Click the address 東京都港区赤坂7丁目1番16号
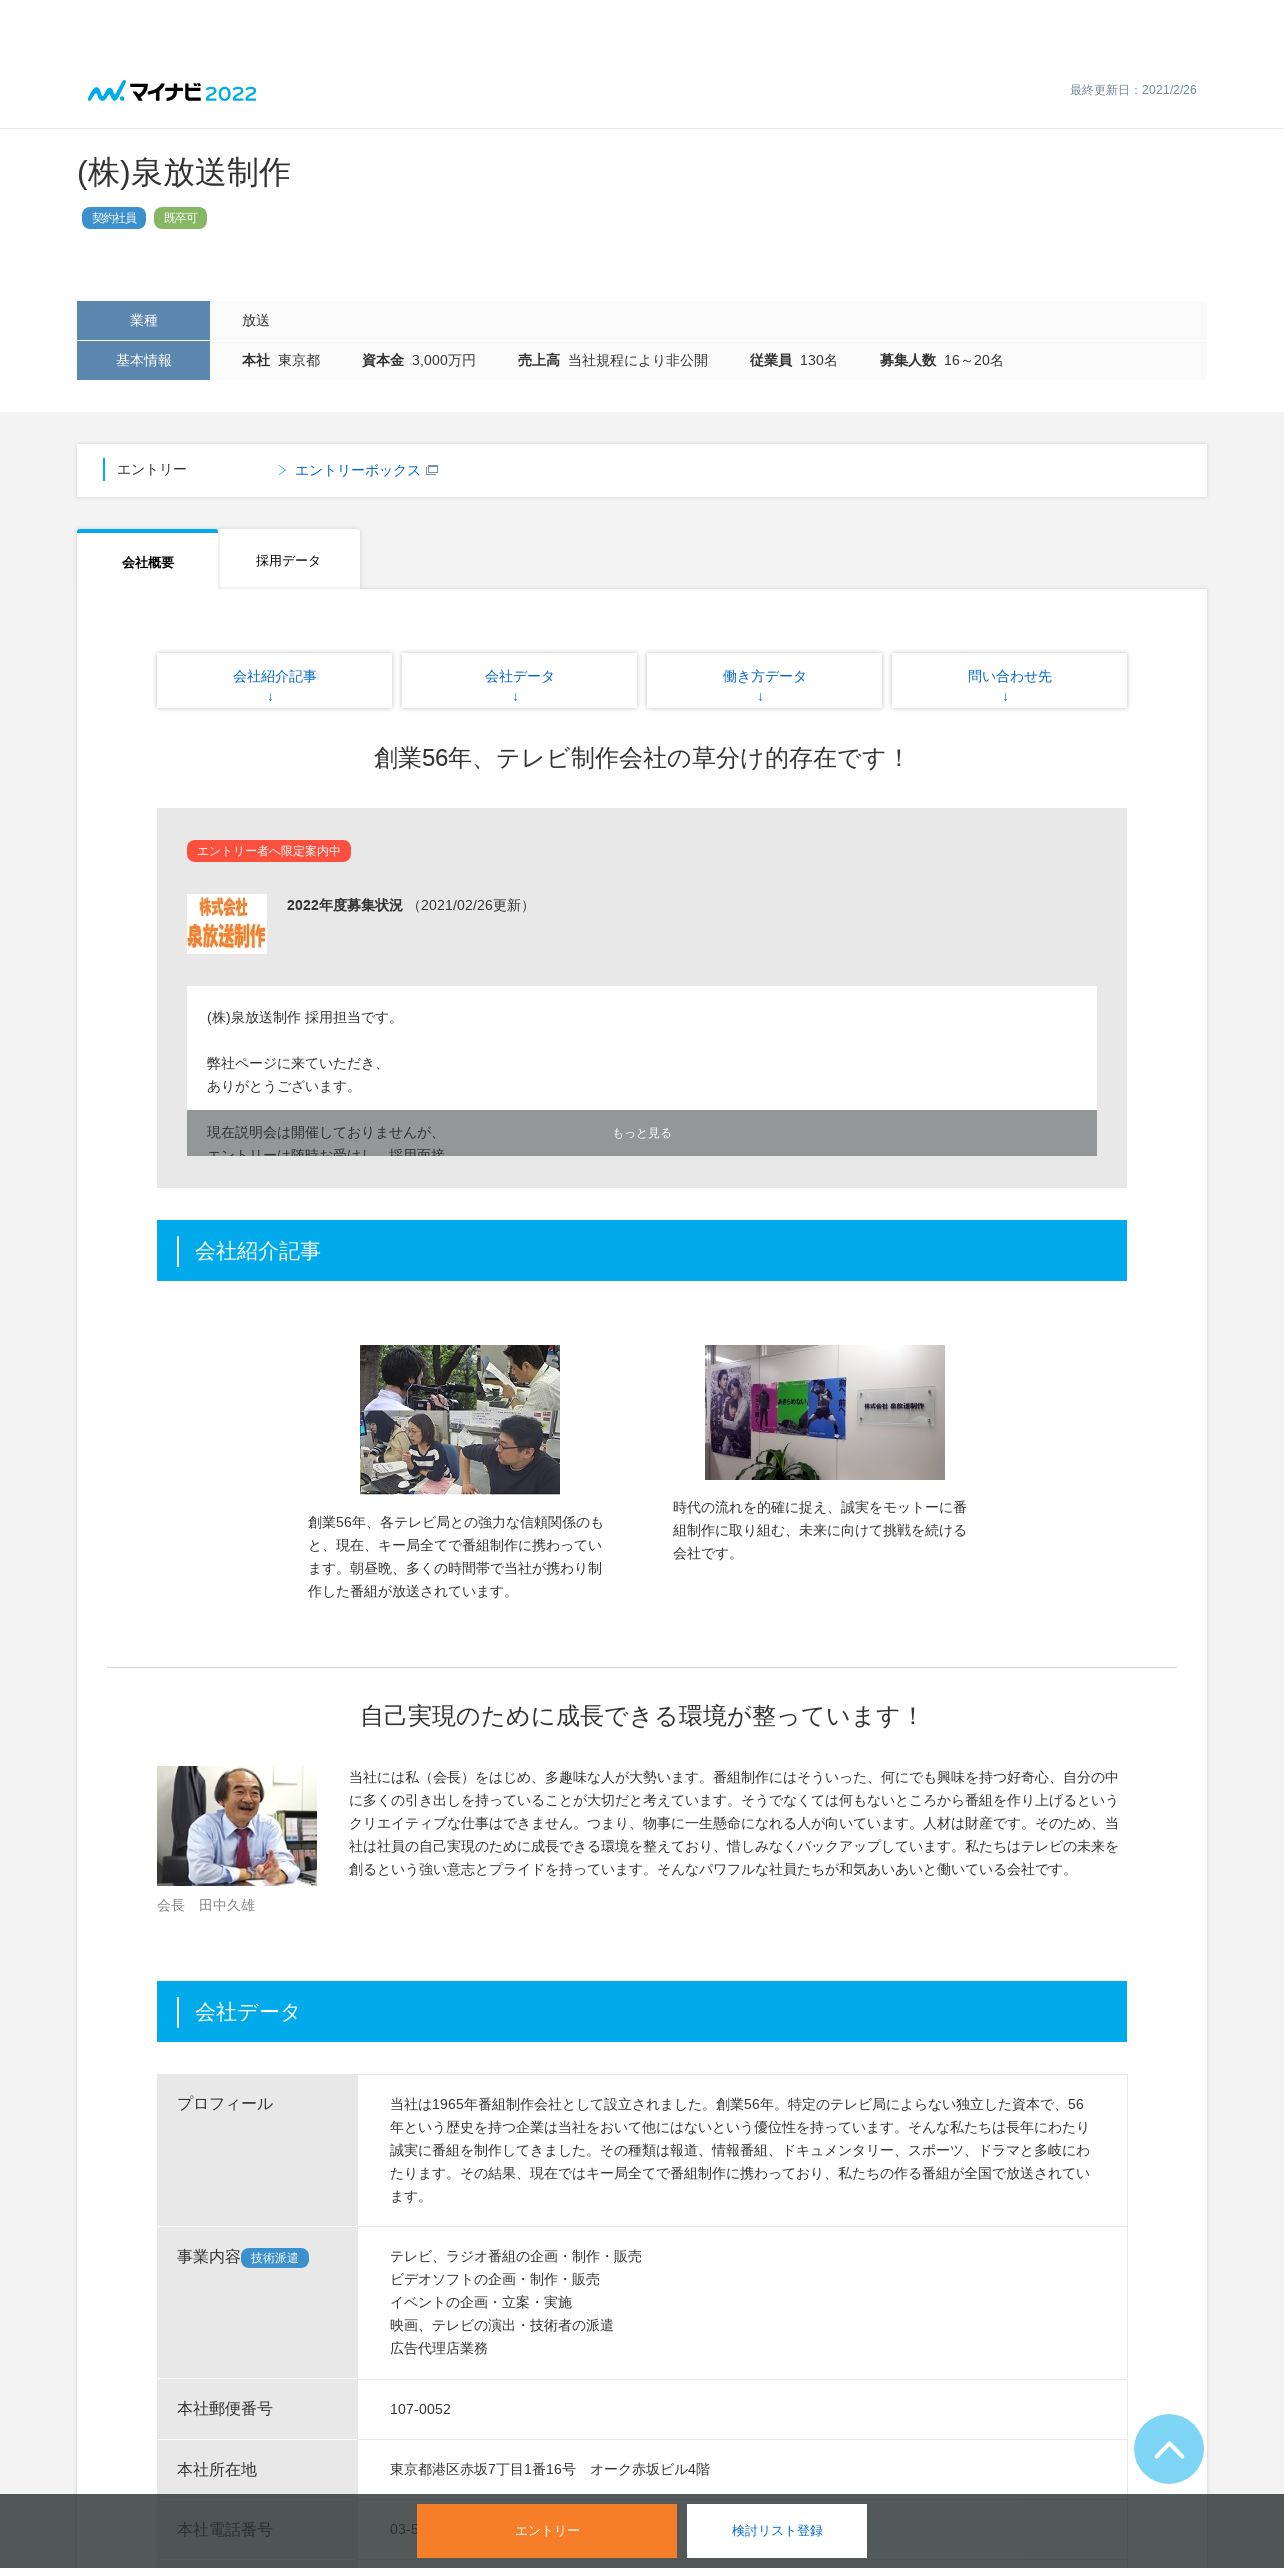Image resolution: width=1284 pixels, height=2568 pixels. [x=483, y=2469]
